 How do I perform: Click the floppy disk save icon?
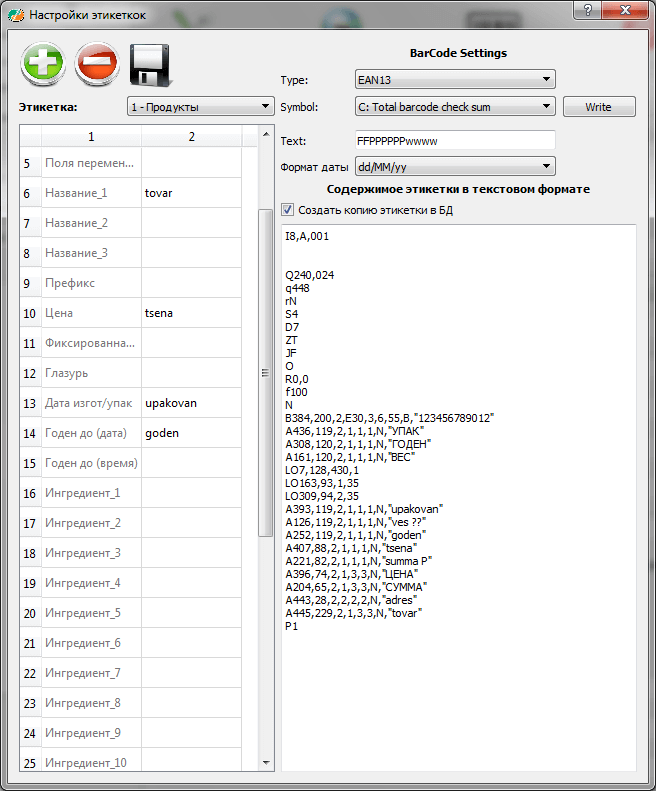[151, 65]
